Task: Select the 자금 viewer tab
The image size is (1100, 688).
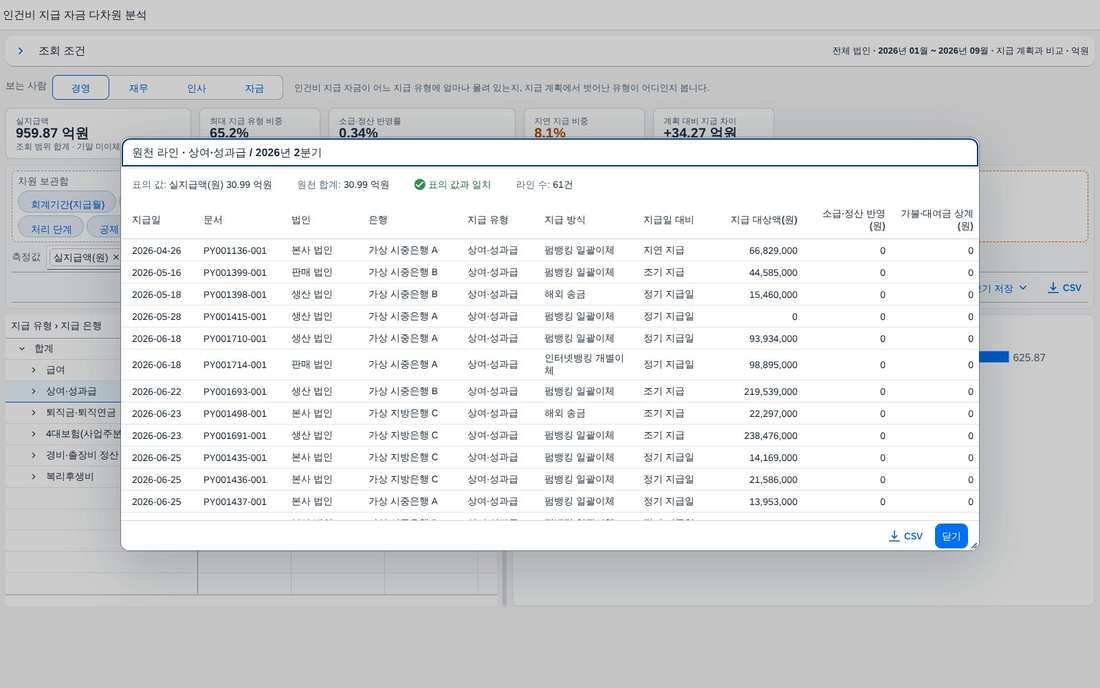Action: [x=254, y=88]
